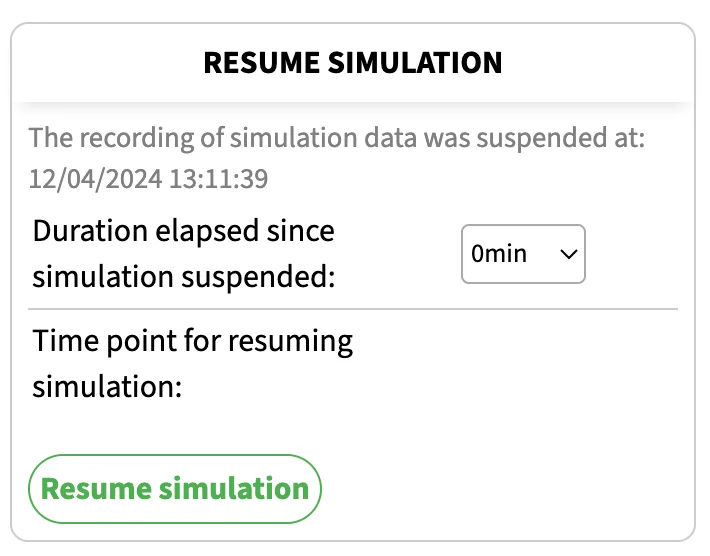
Task: Click the 'Duration elapsed since simulation suspended' label
Action: click(184, 254)
